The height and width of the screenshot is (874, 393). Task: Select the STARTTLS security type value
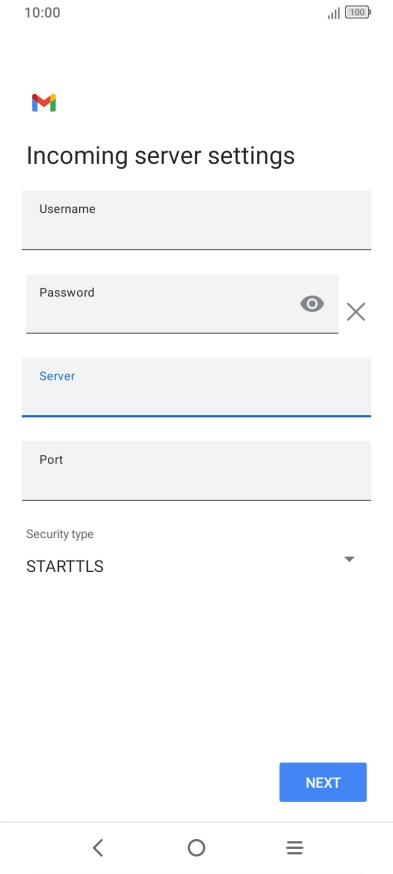tap(65, 566)
